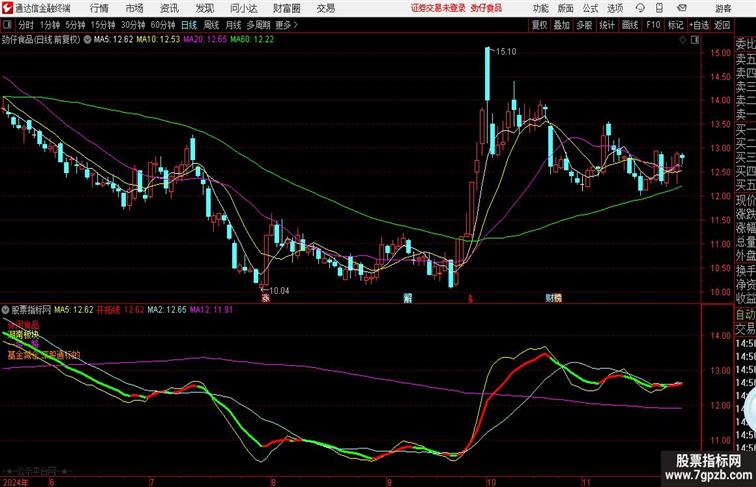
Task: Switch to the 30分钟 period tab
Action: pyautogui.click(x=133, y=25)
